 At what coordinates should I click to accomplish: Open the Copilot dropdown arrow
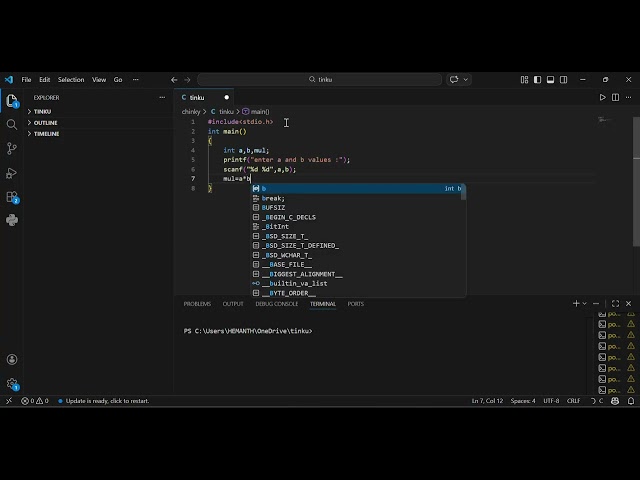click(465, 80)
